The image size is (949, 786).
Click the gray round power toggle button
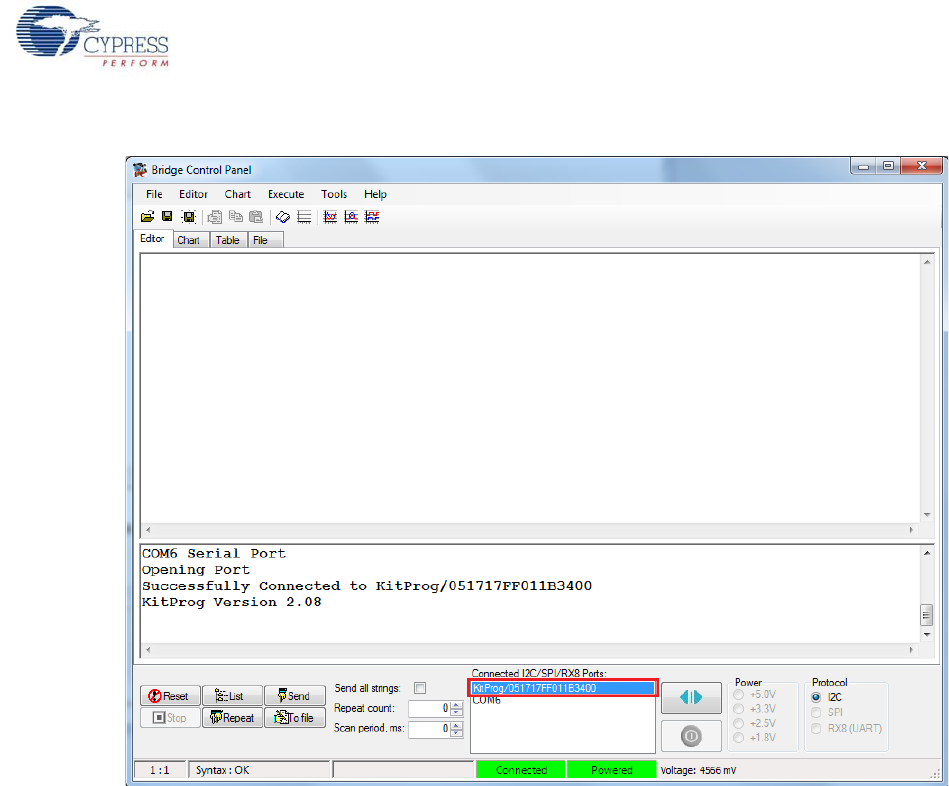[x=691, y=736]
